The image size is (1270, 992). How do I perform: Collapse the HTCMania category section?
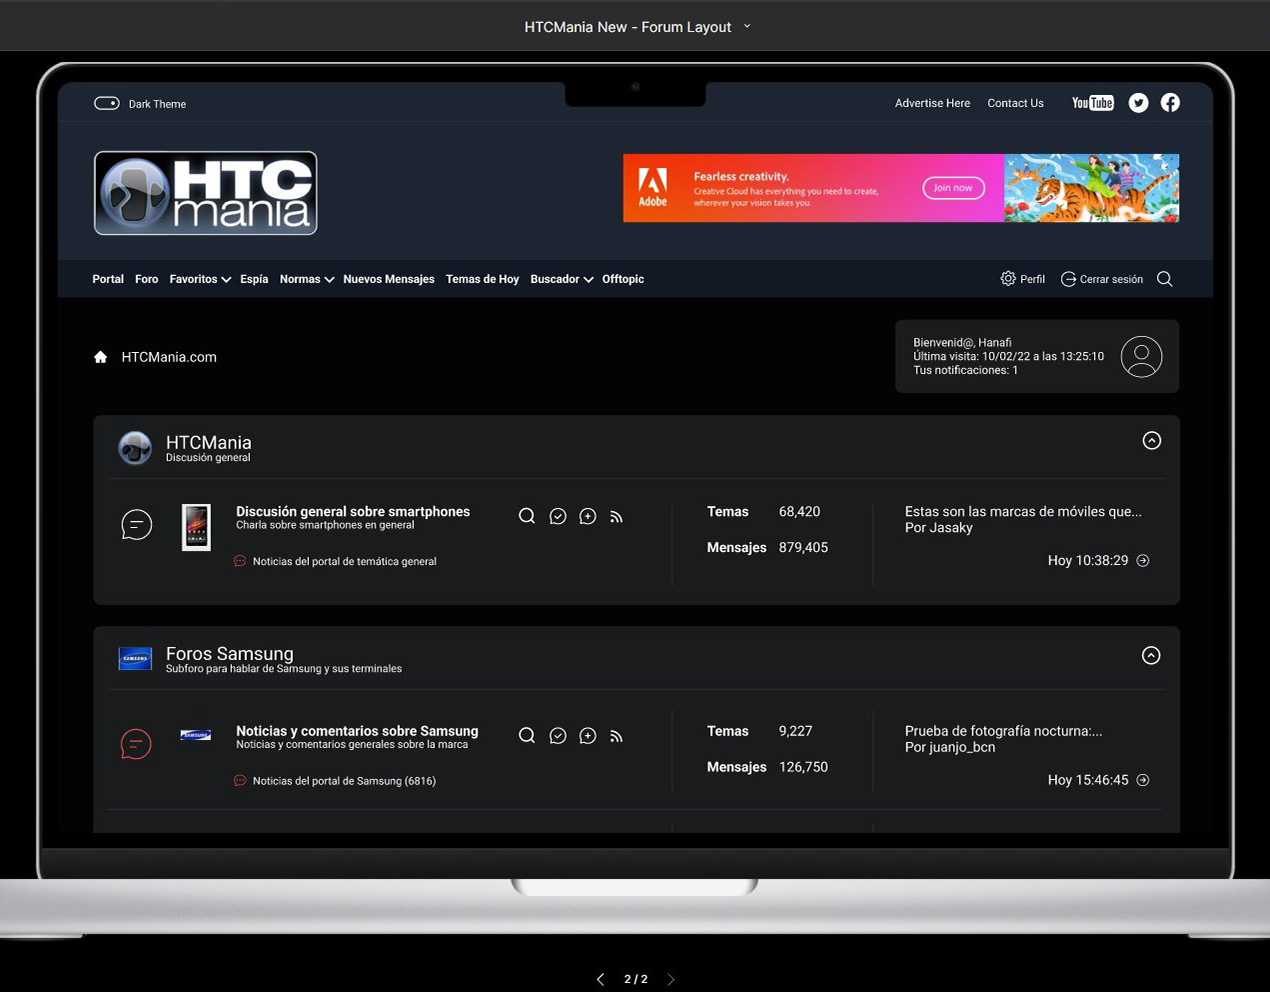(x=1152, y=441)
